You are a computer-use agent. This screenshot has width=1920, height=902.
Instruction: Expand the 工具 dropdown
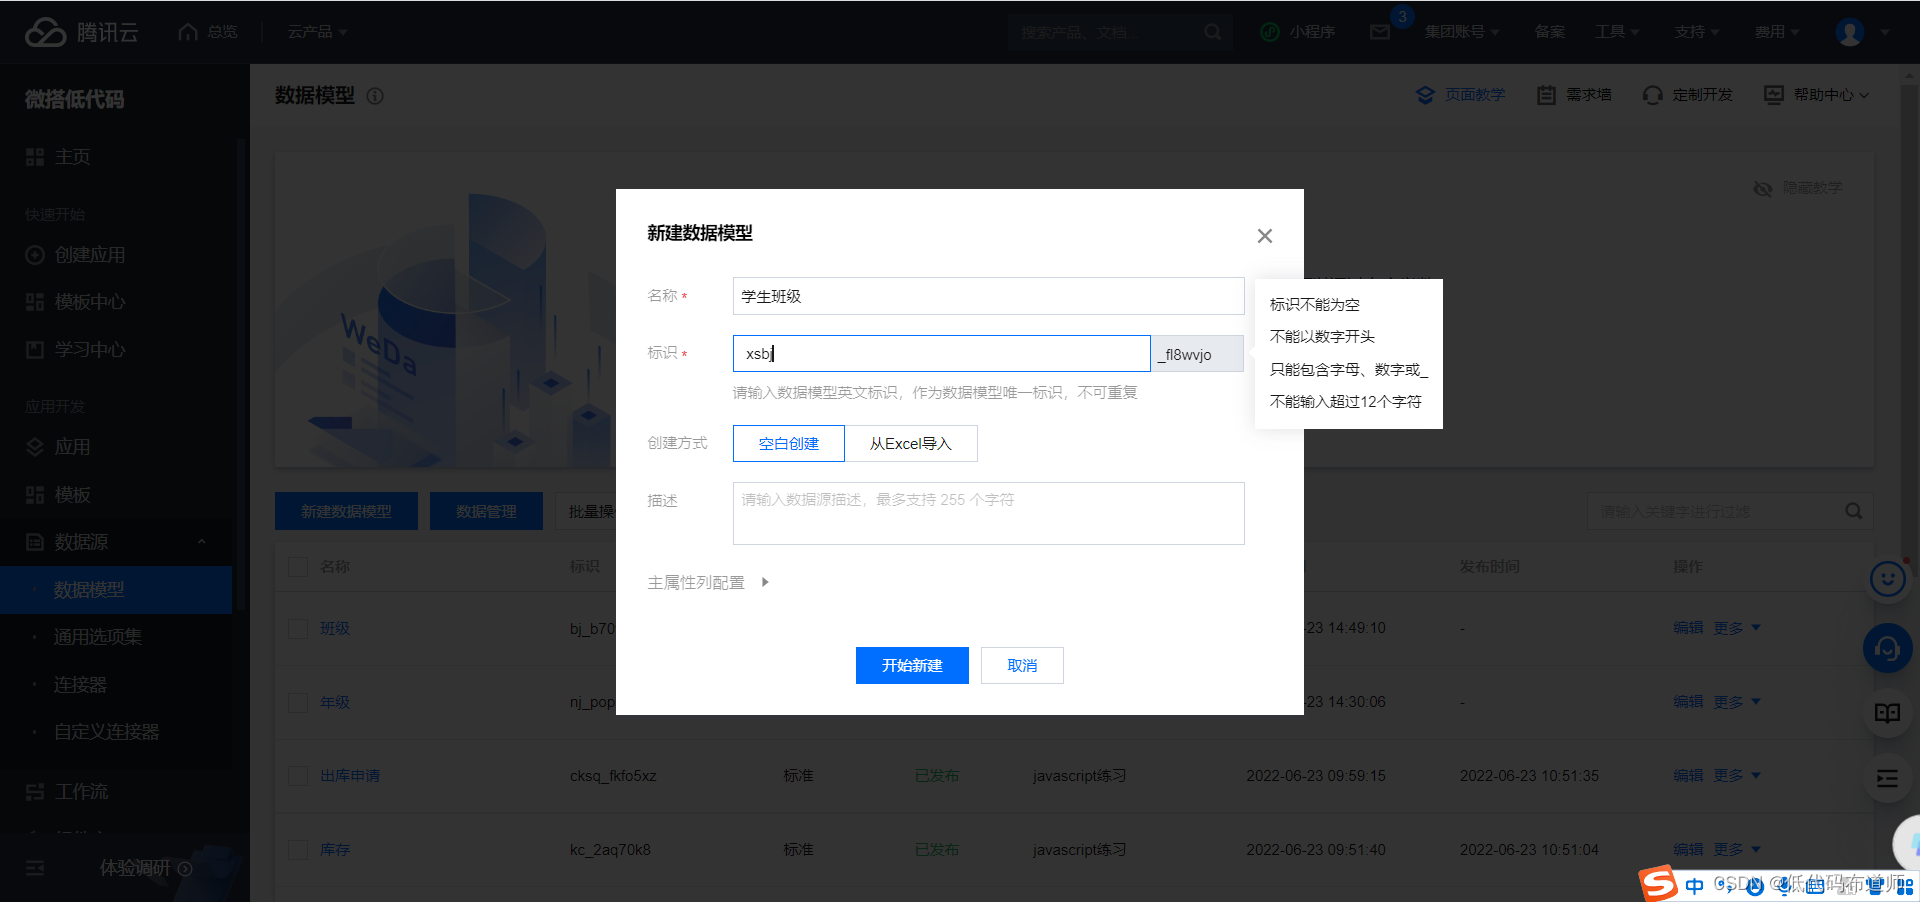coord(1617,32)
